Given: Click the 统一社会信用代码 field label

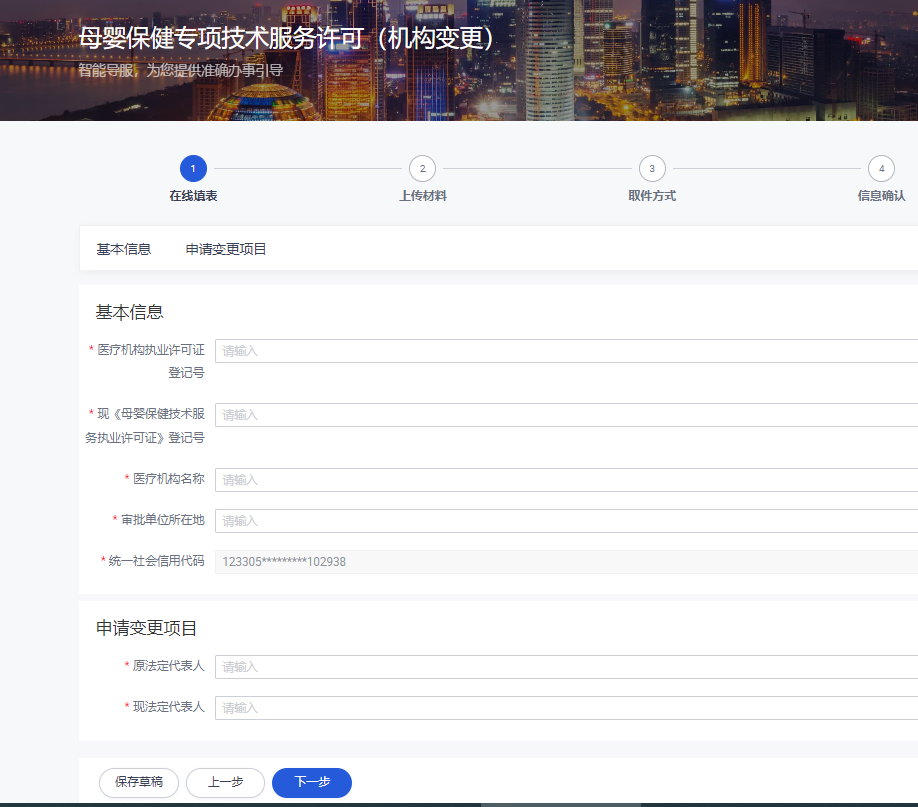Looking at the screenshot, I should (156, 560).
